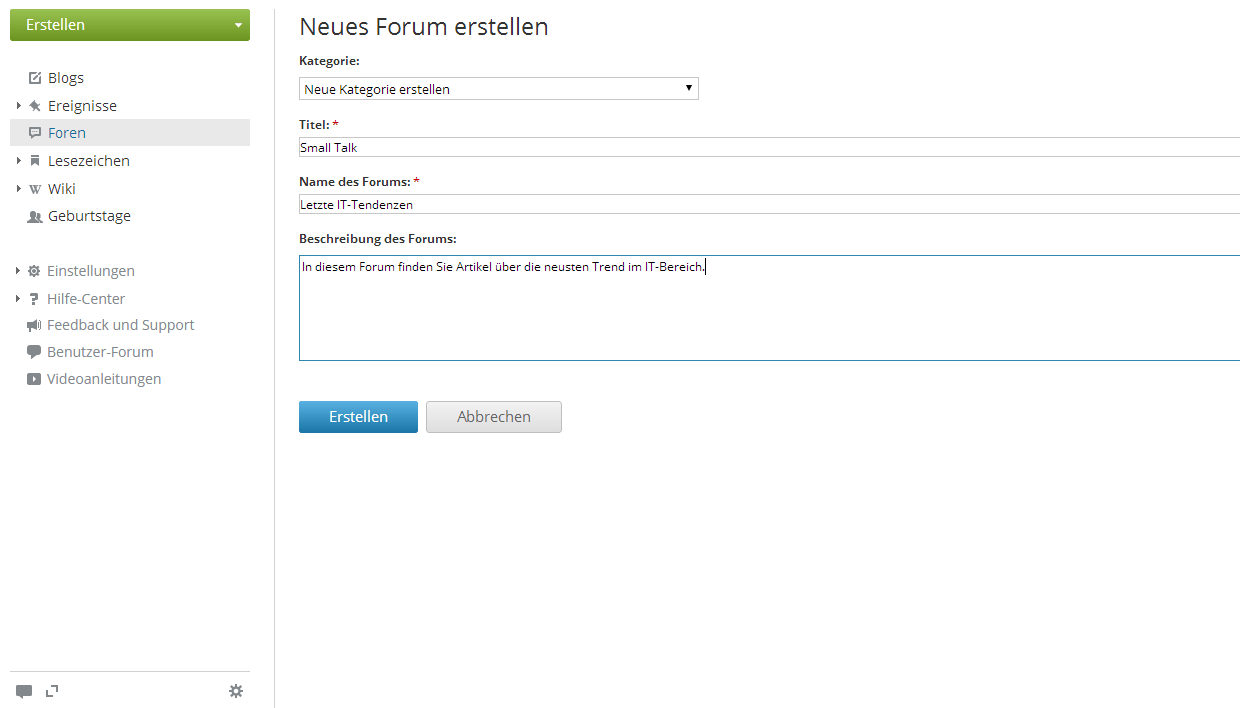
Task: Open Ereignisse in the sidebar
Action: pyautogui.click(x=82, y=106)
